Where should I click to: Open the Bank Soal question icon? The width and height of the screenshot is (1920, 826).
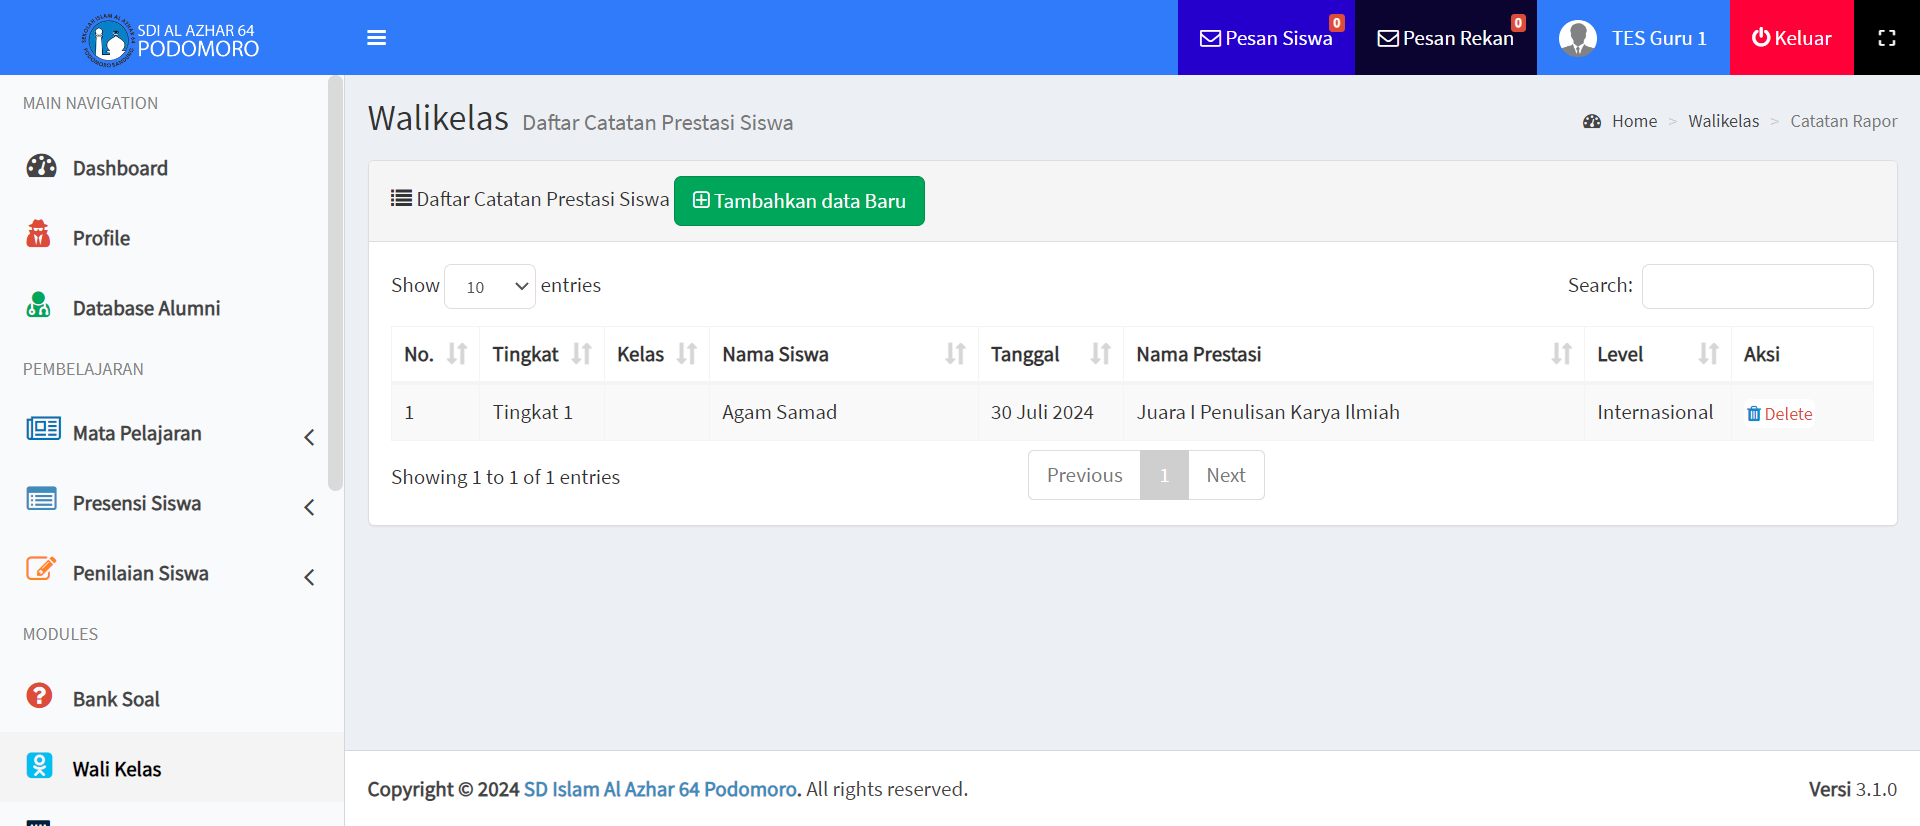pyautogui.click(x=39, y=696)
